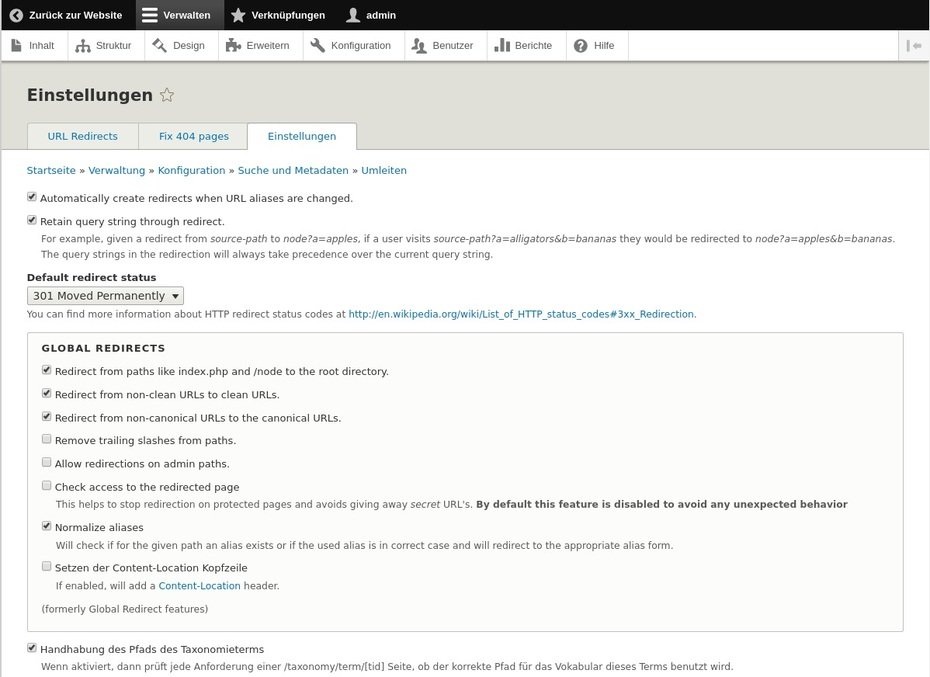
Task: Click the Design paintbrush icon
Action: 159,45
